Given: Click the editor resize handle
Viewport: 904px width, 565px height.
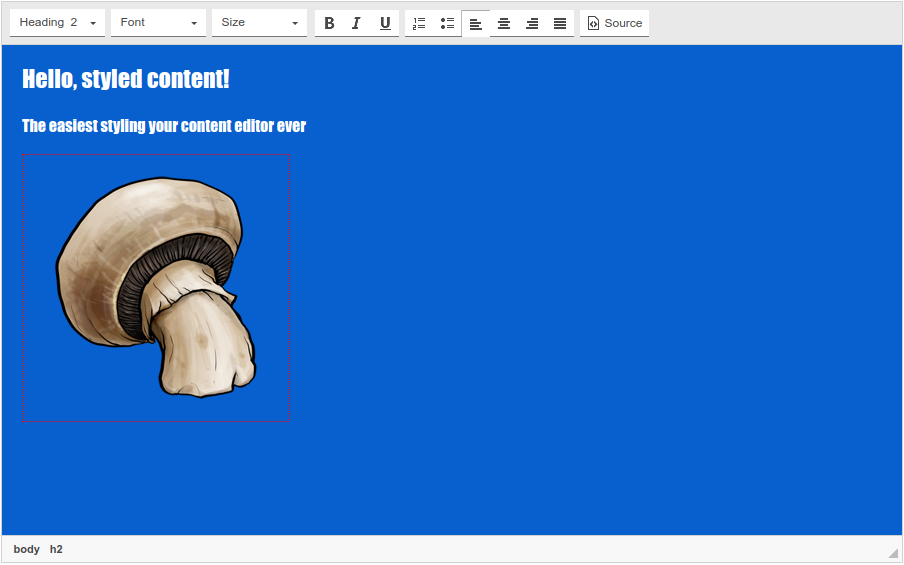Looking at the screenshot, I should 892,552.
